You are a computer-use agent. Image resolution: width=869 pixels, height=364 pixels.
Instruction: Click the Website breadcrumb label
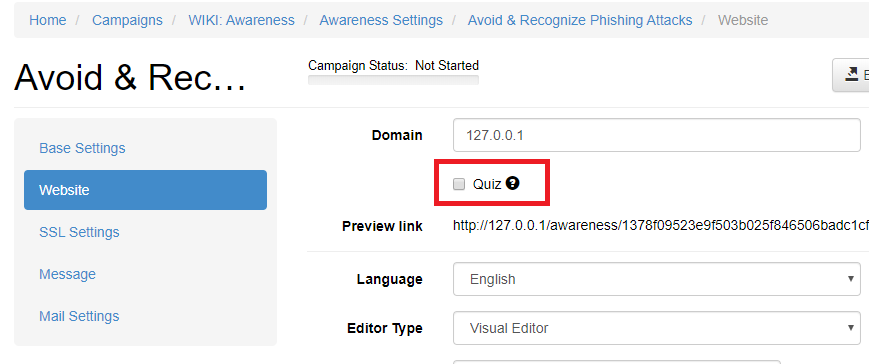click(x=743, y=20)
